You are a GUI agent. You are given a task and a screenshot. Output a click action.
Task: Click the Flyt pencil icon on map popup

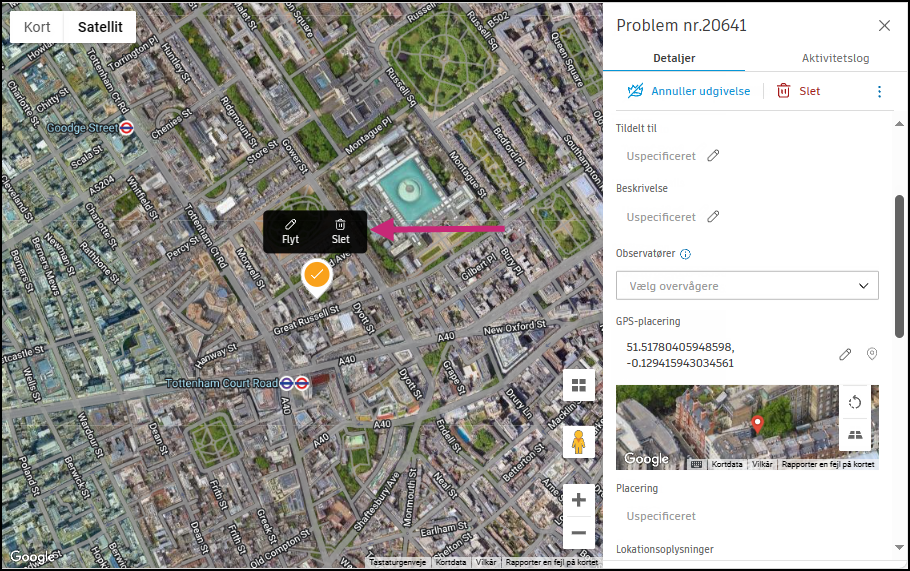tap(291, 225)
